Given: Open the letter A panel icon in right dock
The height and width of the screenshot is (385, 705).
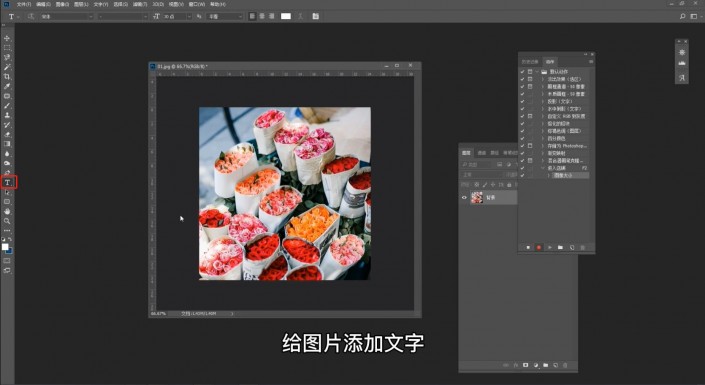Looking at the screenshot, I should [682, 77].
